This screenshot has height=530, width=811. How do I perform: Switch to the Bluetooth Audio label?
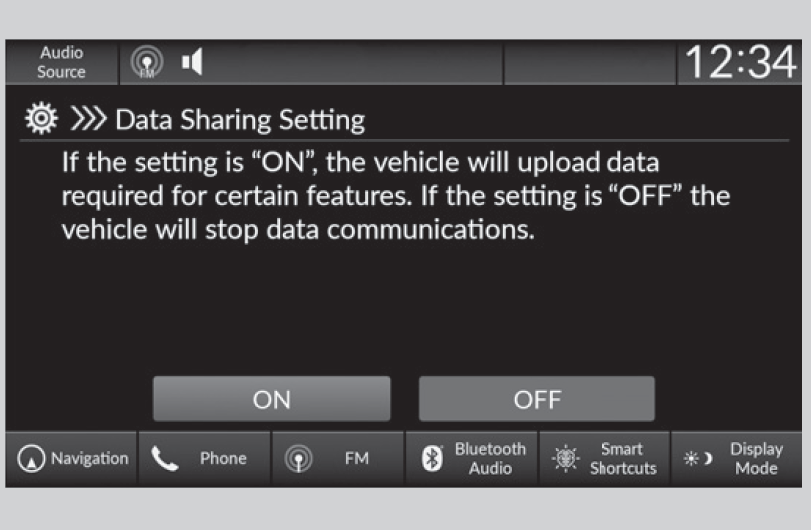click(x=490, y=459)
